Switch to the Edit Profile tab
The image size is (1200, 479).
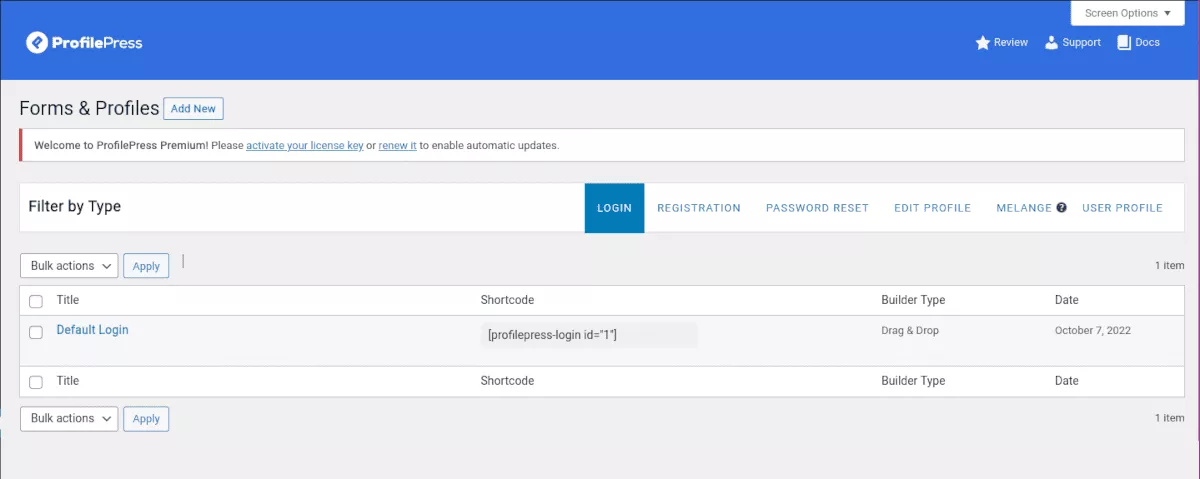pos(932,208)
